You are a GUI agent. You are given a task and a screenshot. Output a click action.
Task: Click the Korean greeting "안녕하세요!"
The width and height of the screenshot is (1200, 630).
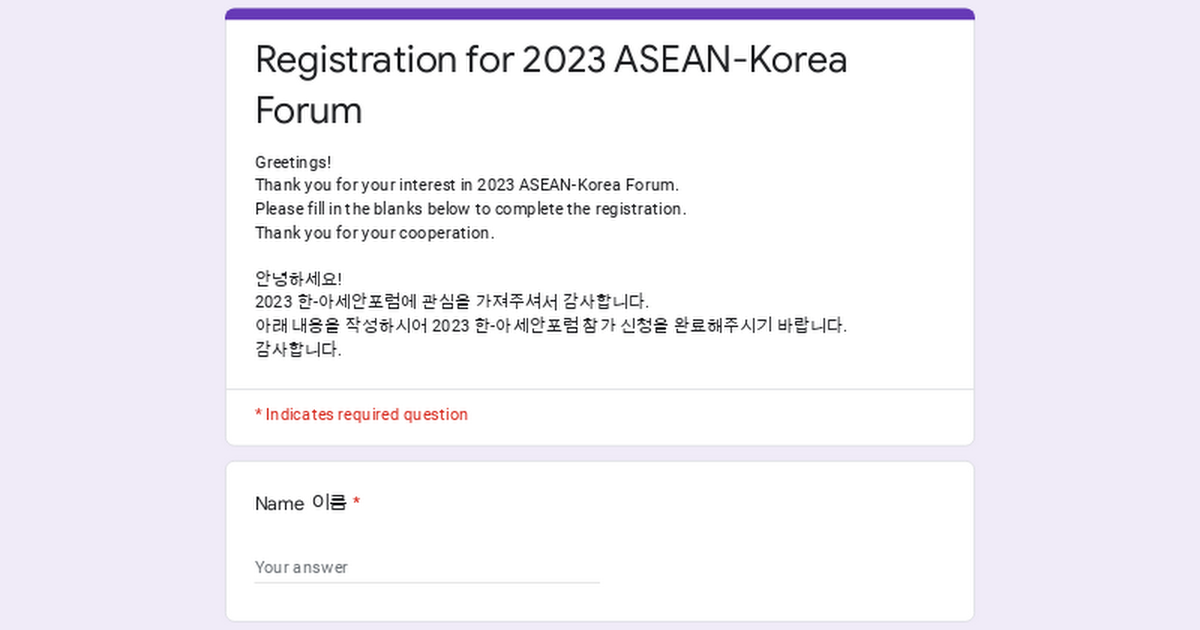pos(285,278)
